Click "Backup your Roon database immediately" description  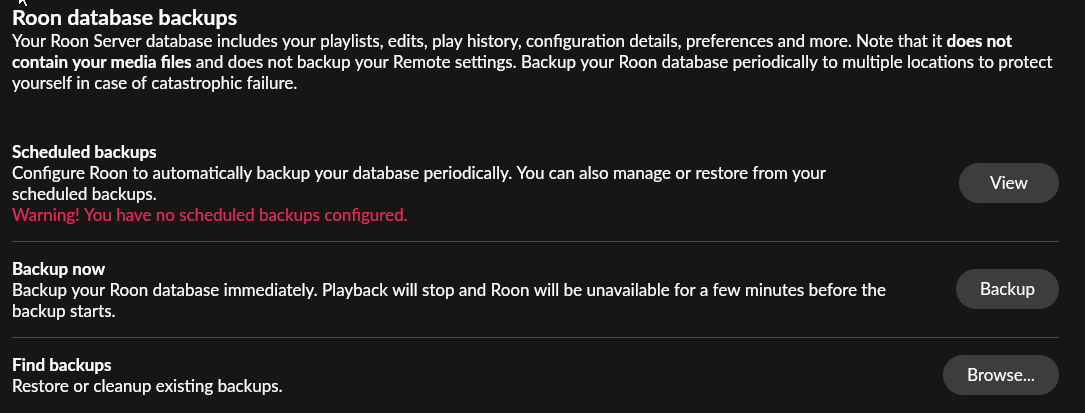[190, 291]
